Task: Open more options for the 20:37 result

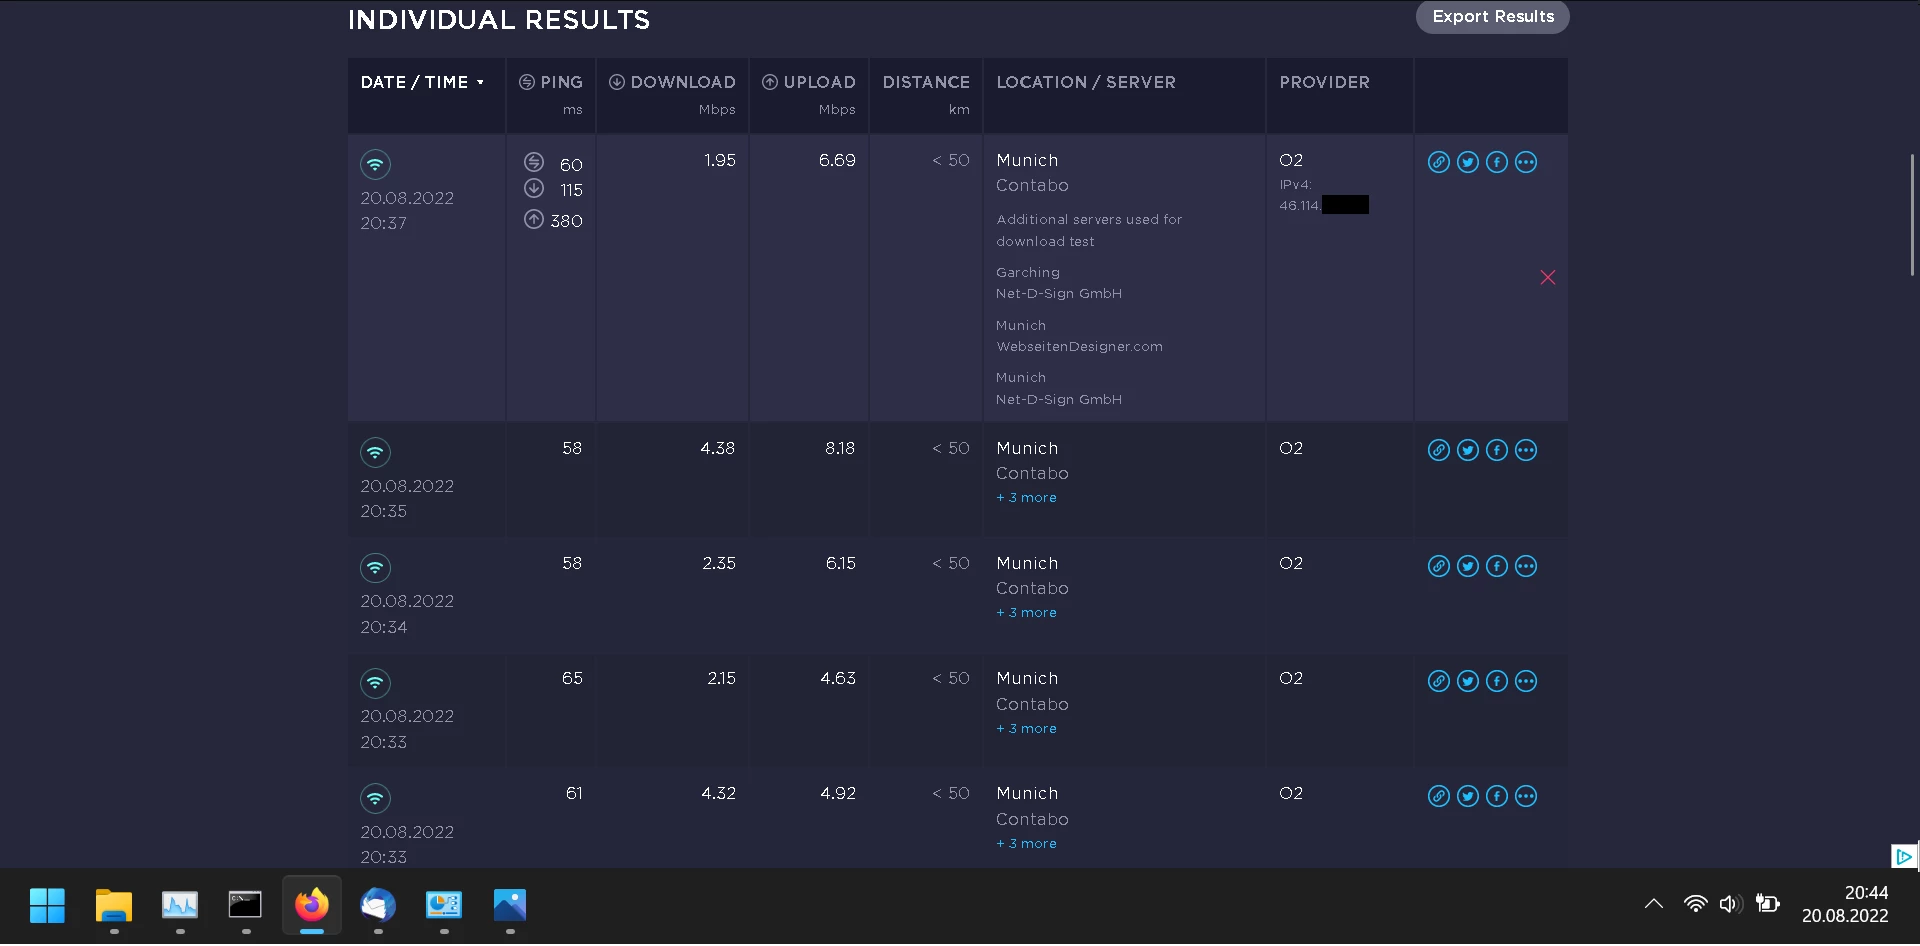Action: point(1525,162)
